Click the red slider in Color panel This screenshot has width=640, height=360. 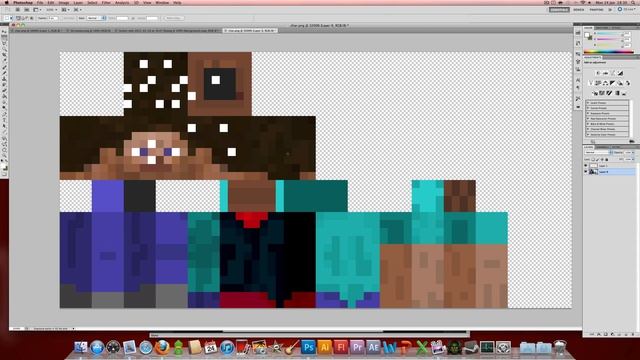click(x=609, y=33)
